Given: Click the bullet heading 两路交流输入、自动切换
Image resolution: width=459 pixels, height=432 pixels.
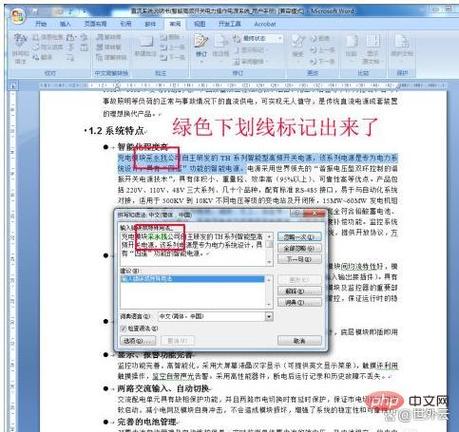Looking at the screenshot, I should click(x=163, y=388).
